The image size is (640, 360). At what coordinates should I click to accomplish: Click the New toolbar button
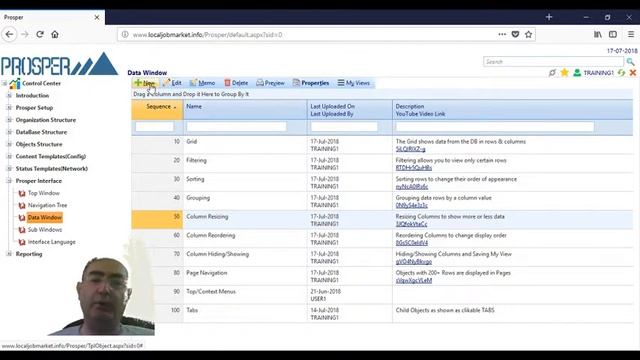(145, 83)
